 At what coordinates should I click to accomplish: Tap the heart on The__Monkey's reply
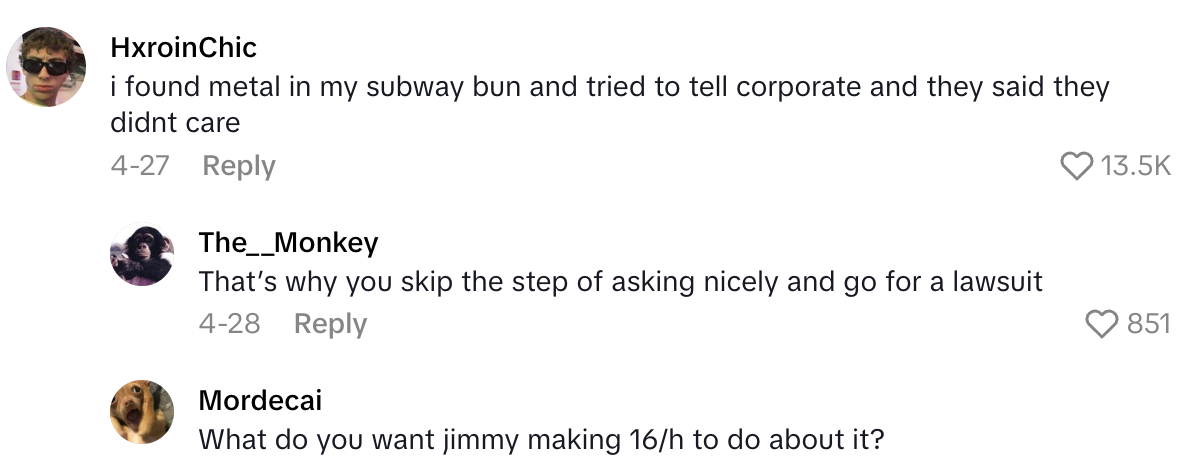pos(1102,324)
